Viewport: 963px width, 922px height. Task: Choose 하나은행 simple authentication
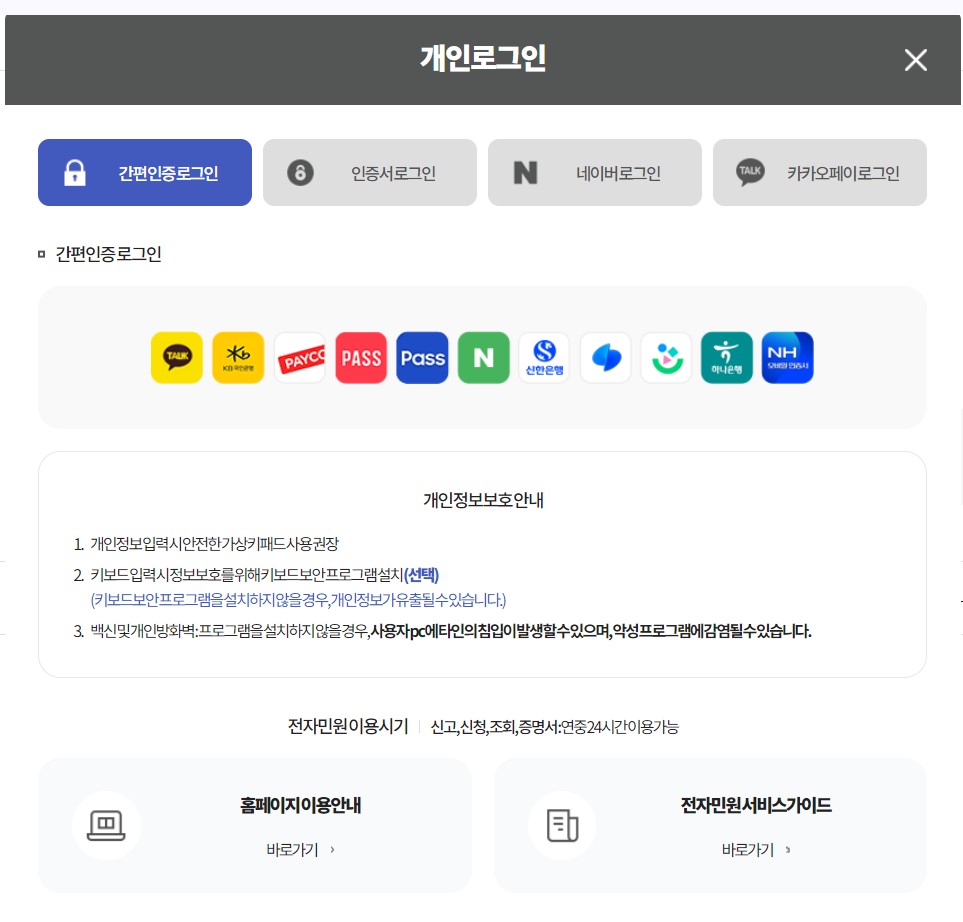click(x=727, y=357)
